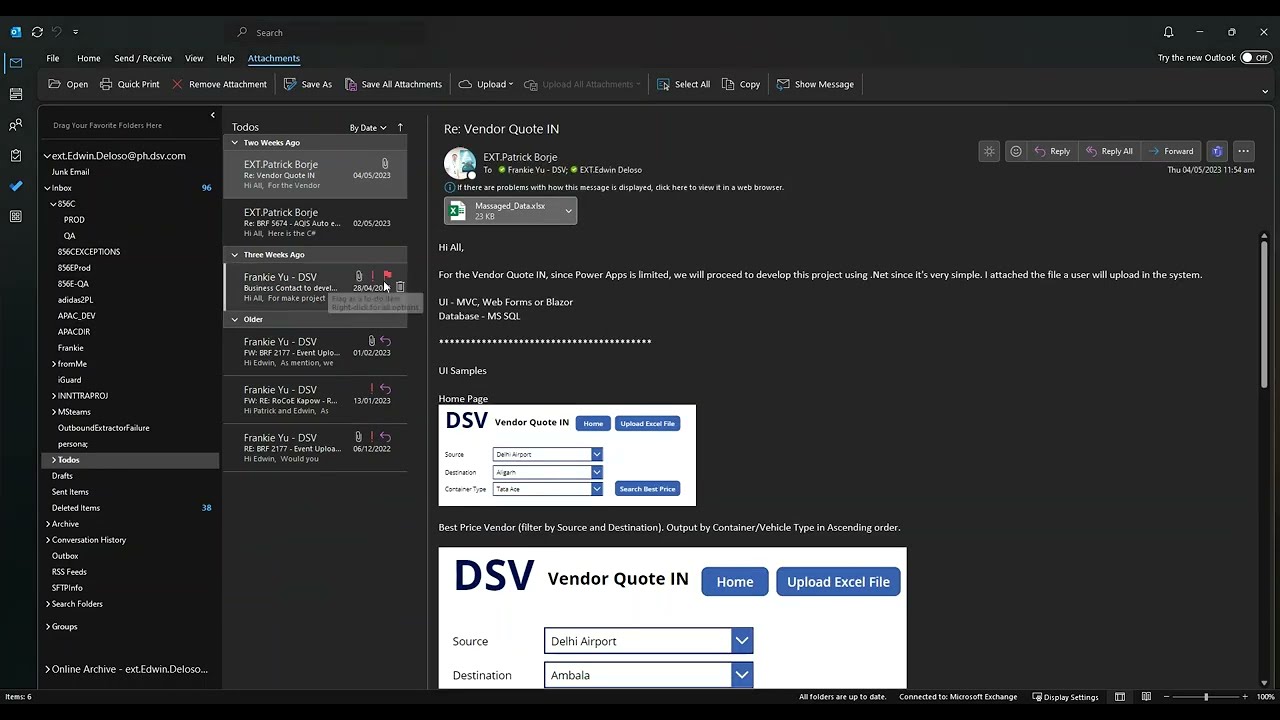Toggle the dark mode sun icon in message header

(x=989, y=151)
